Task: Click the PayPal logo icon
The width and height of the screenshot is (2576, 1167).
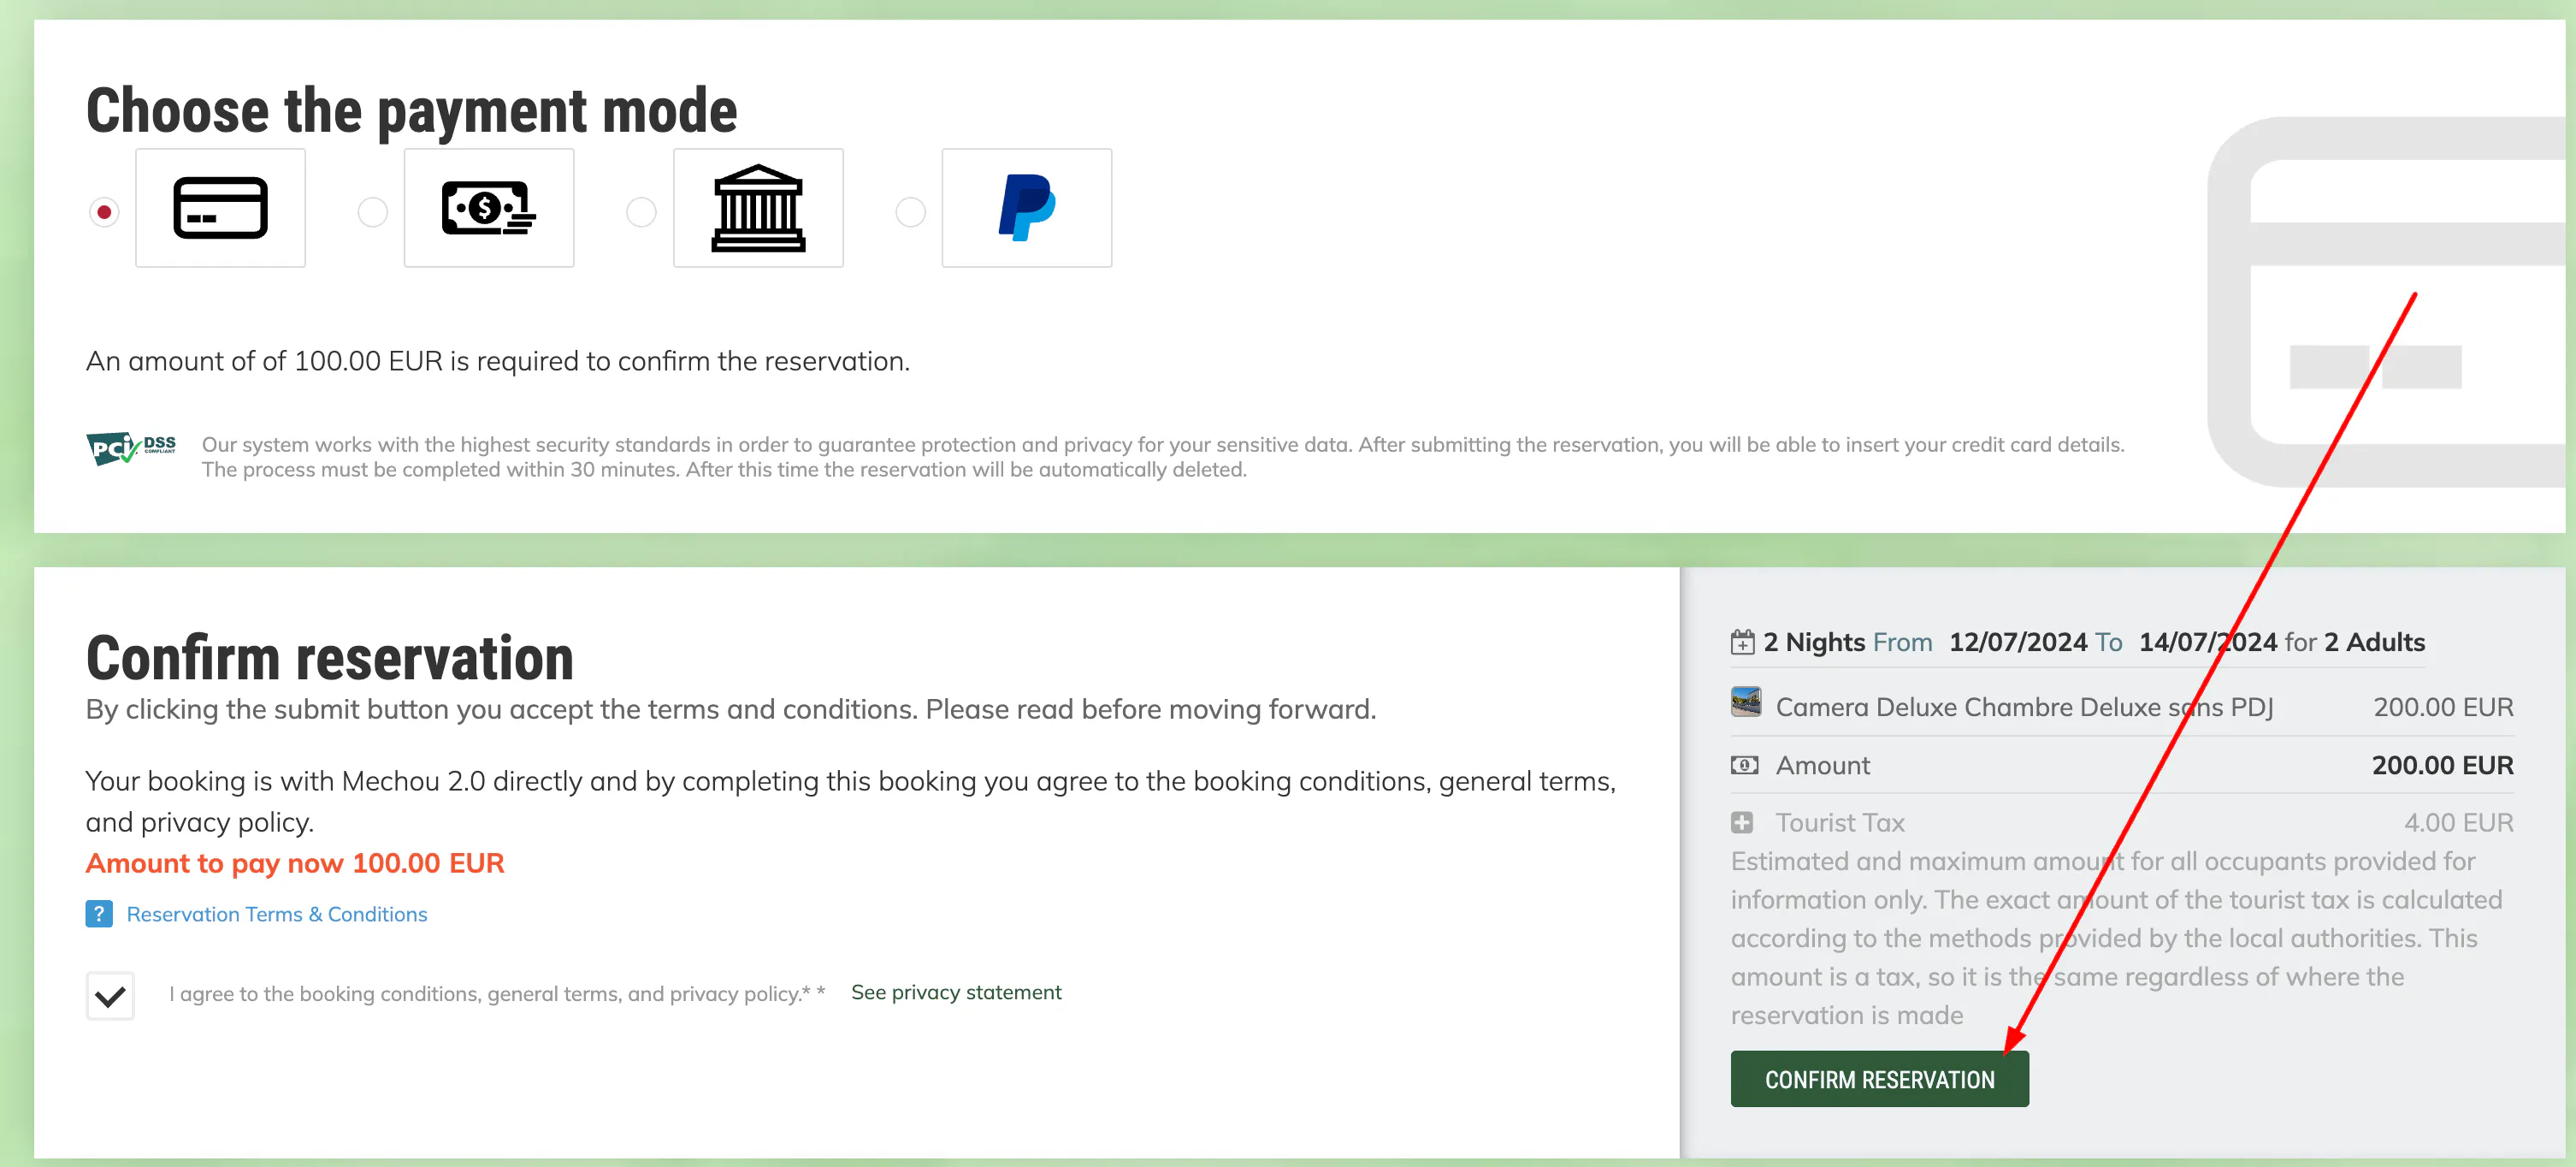Action: 1026,208
